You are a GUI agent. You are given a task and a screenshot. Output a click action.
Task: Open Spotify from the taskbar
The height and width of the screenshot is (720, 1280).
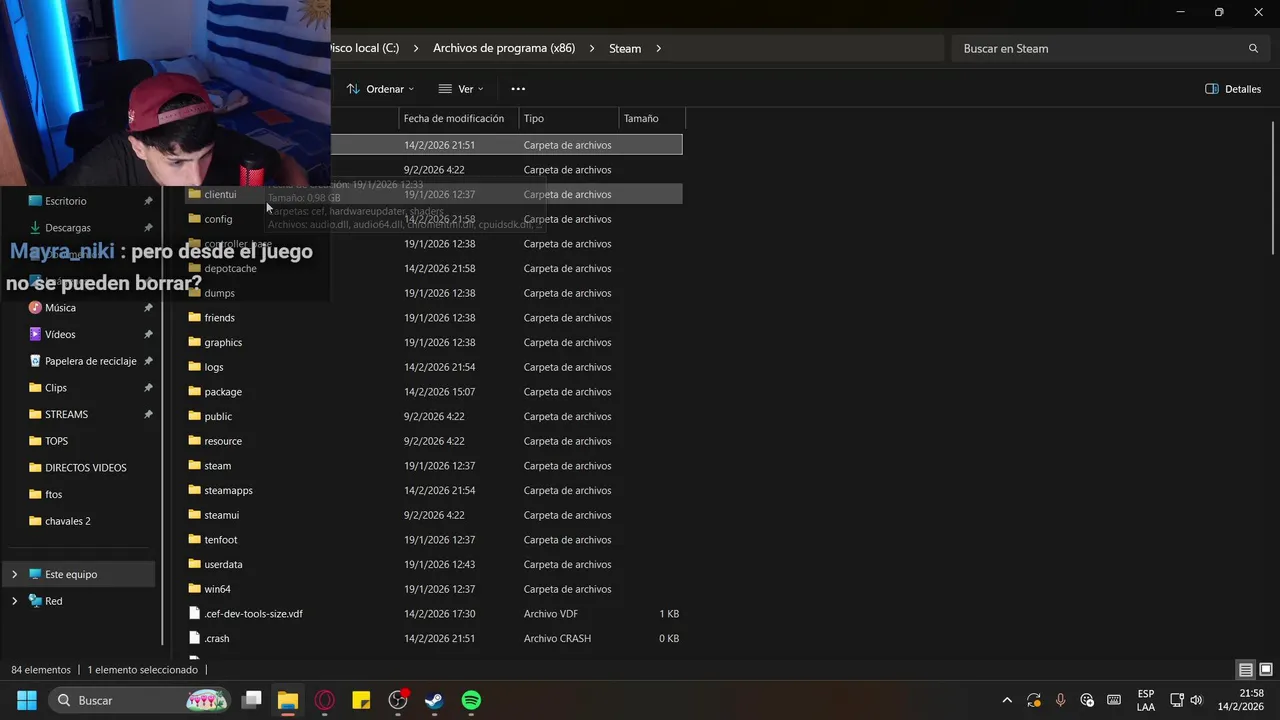(471, 700)
